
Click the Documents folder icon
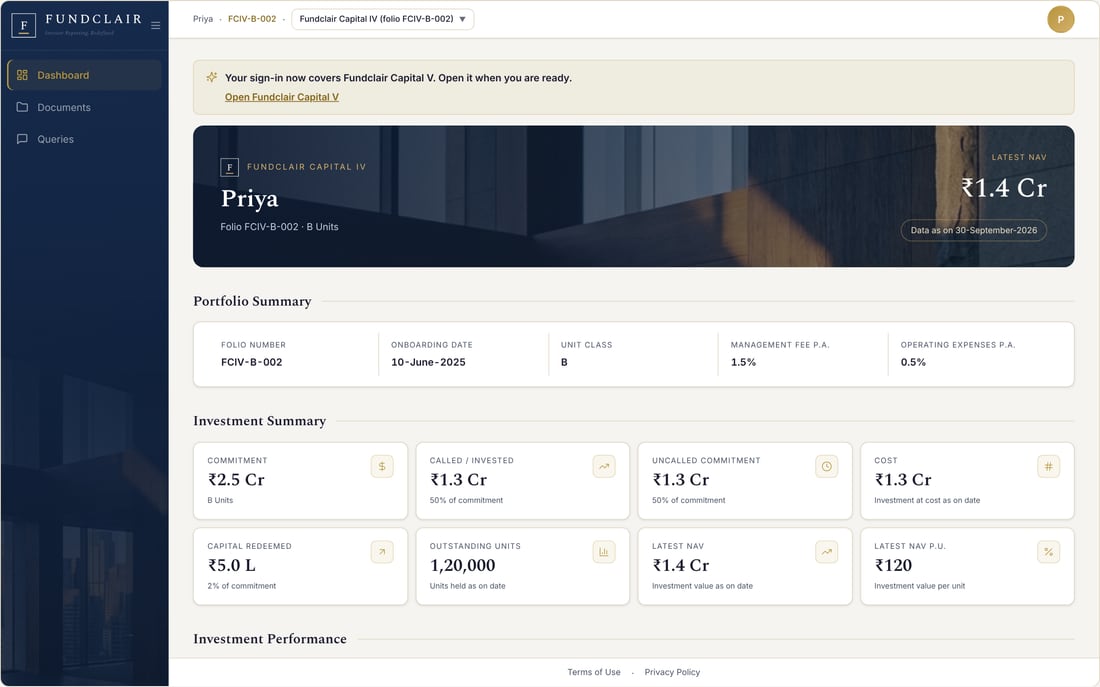[22, 107]
